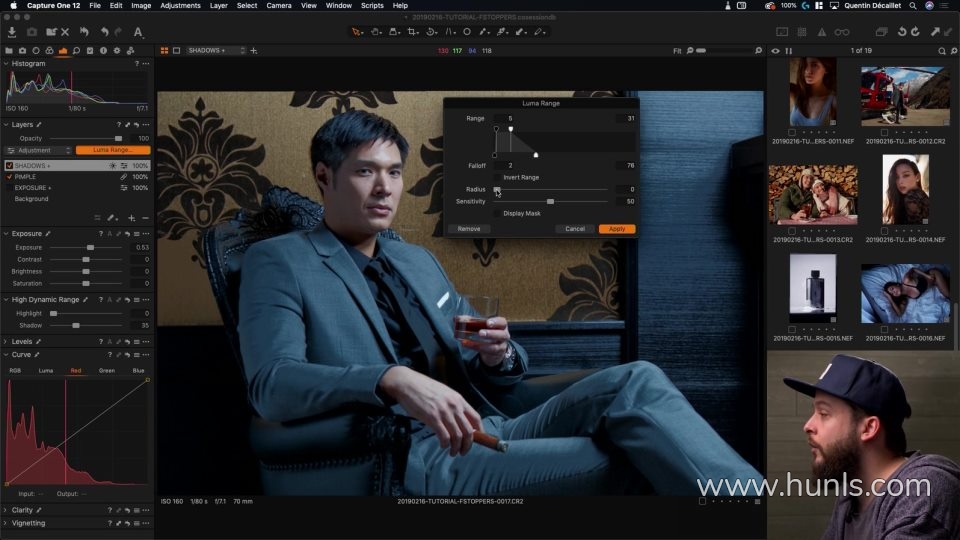Click the exposure warning triangle icon

coord(819,32)
